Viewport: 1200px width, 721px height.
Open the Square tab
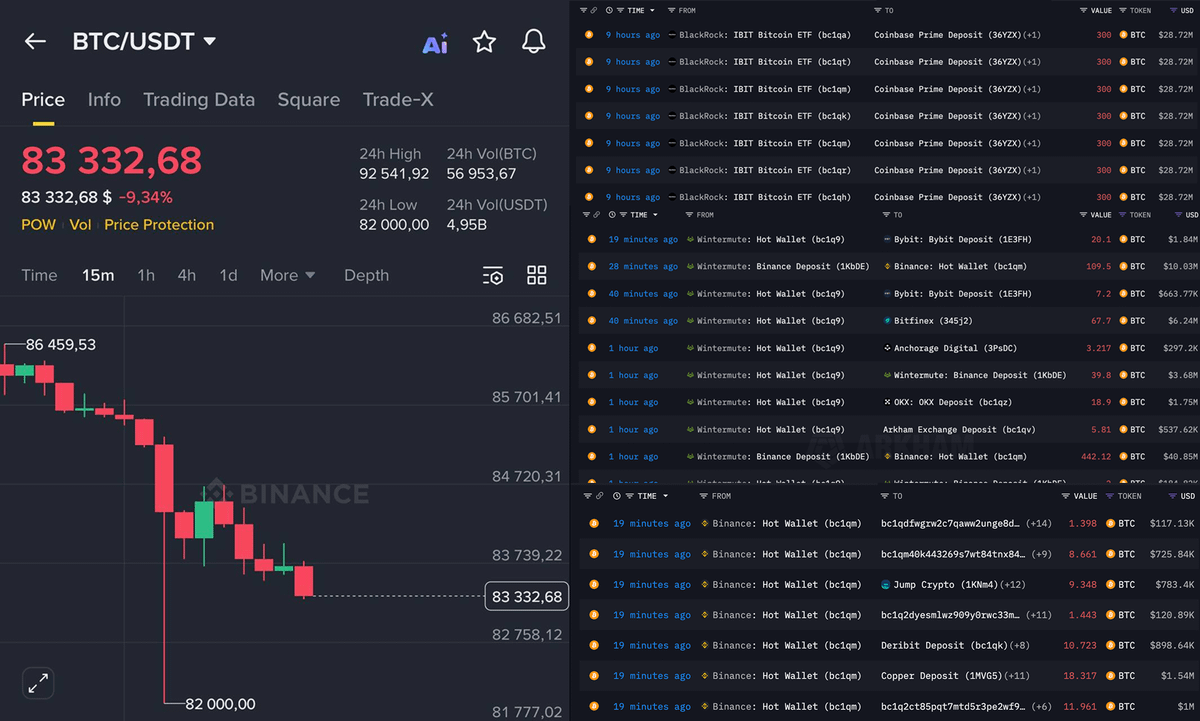309,100
